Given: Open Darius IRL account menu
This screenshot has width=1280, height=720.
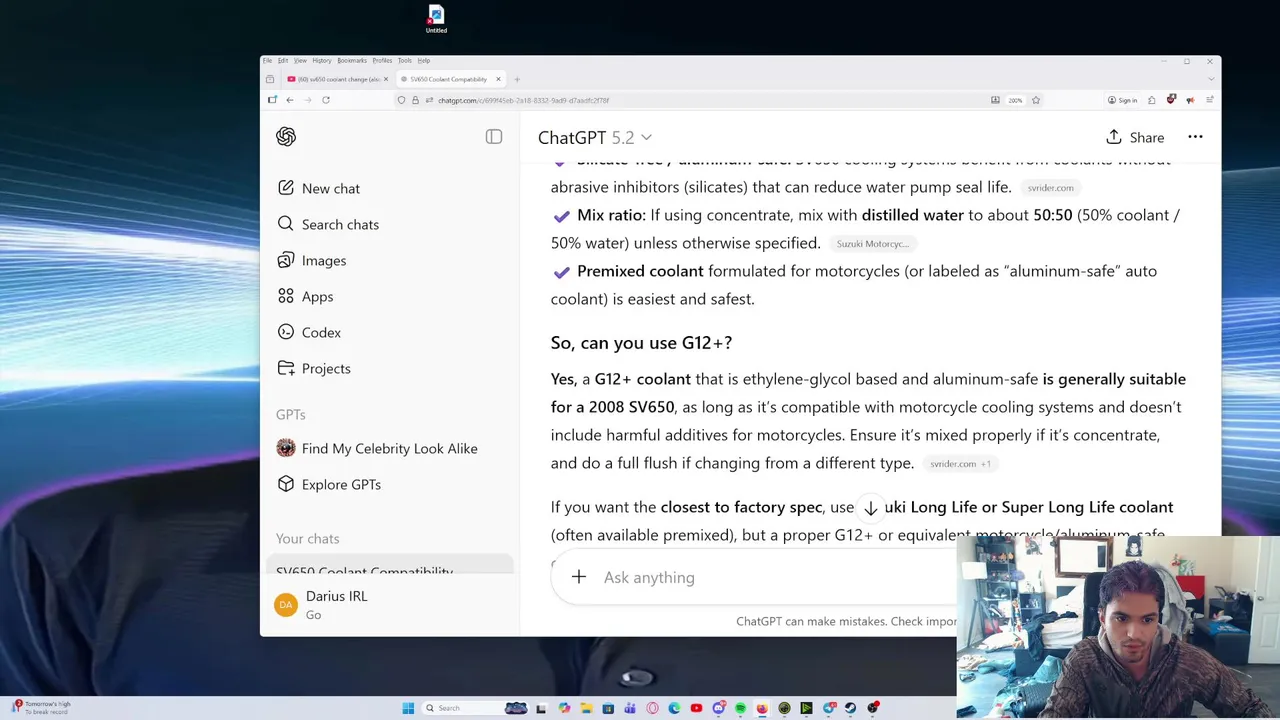Looking at the screenshot, I should pos(389,605).
